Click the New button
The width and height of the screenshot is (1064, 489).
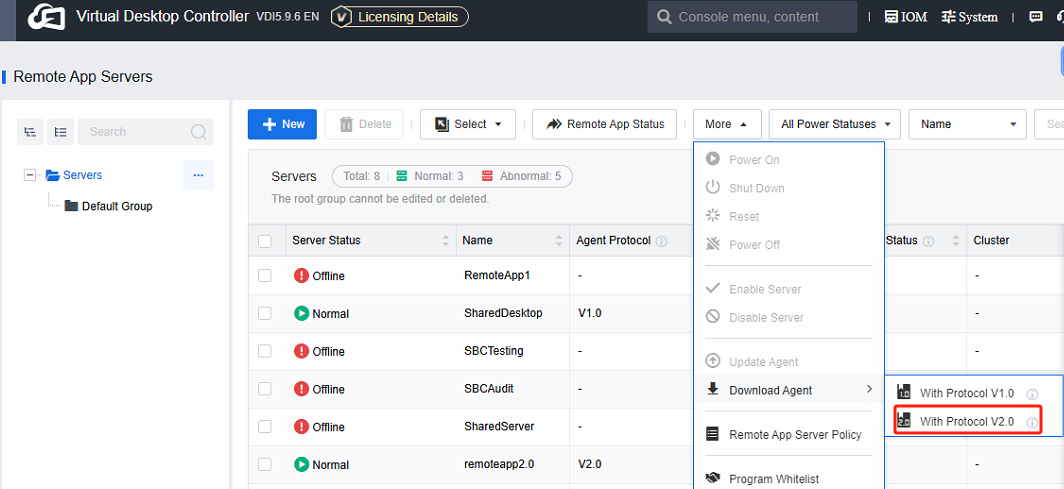282,124
